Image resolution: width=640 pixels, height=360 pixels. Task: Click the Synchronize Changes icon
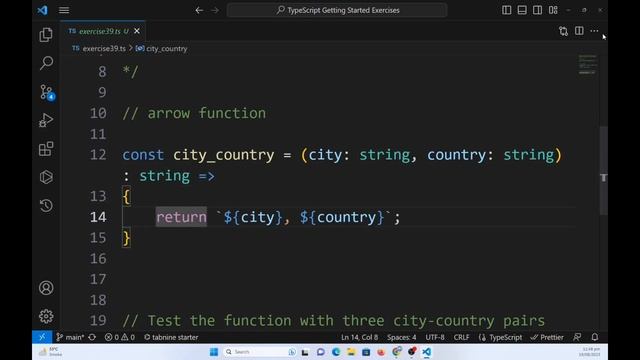[x=92, y=337]
